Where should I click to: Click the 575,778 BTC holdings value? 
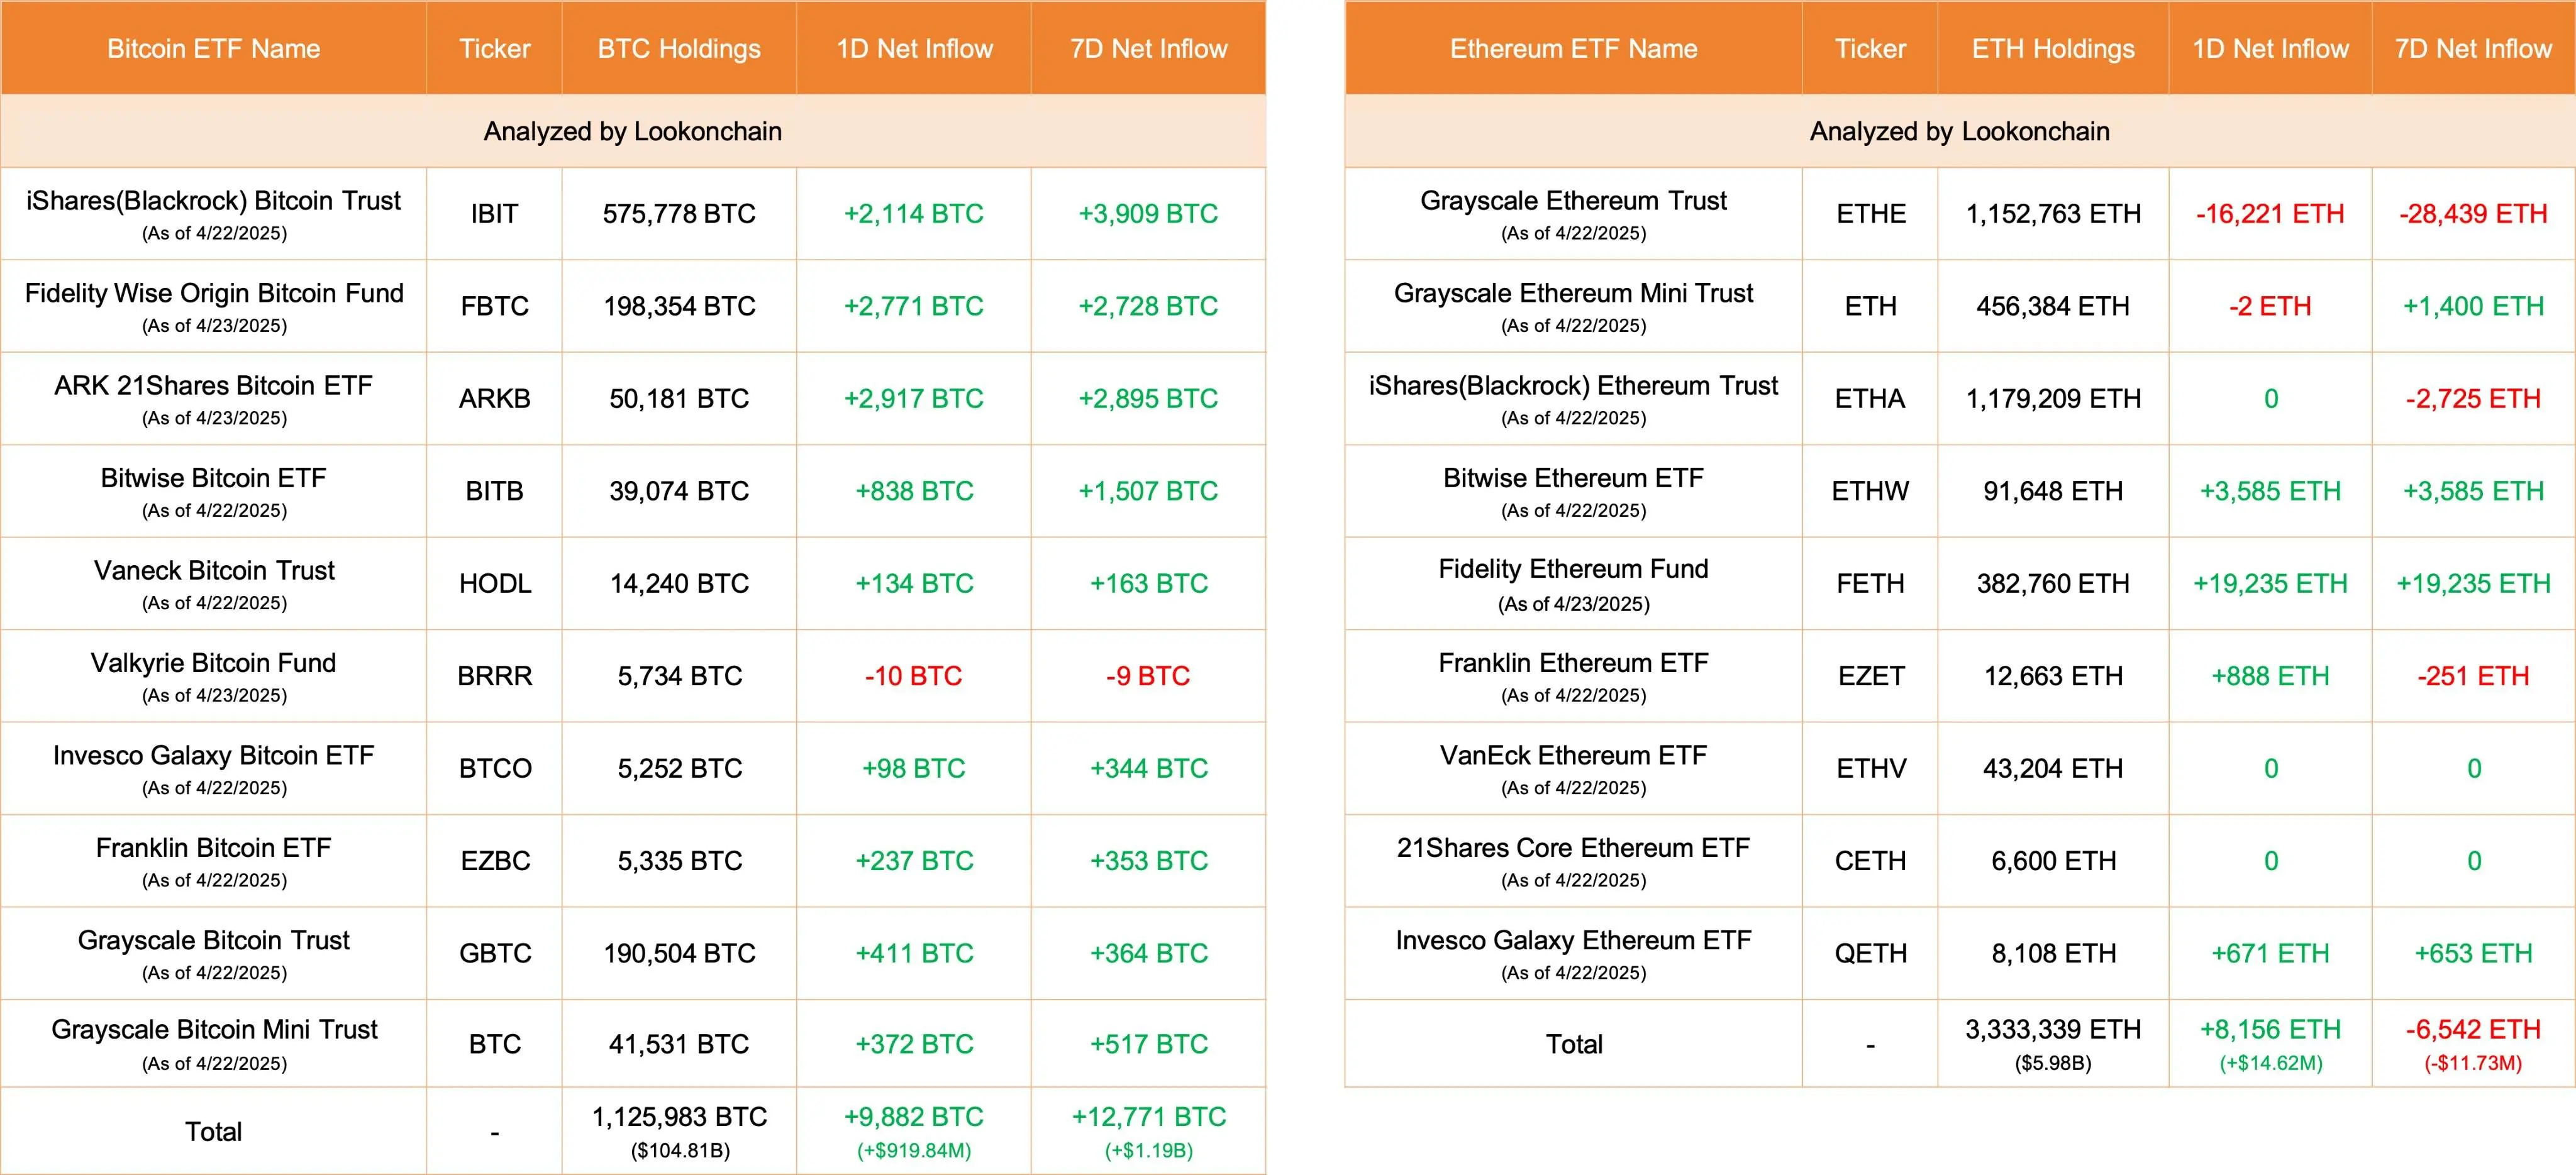(x=679, y=214)
